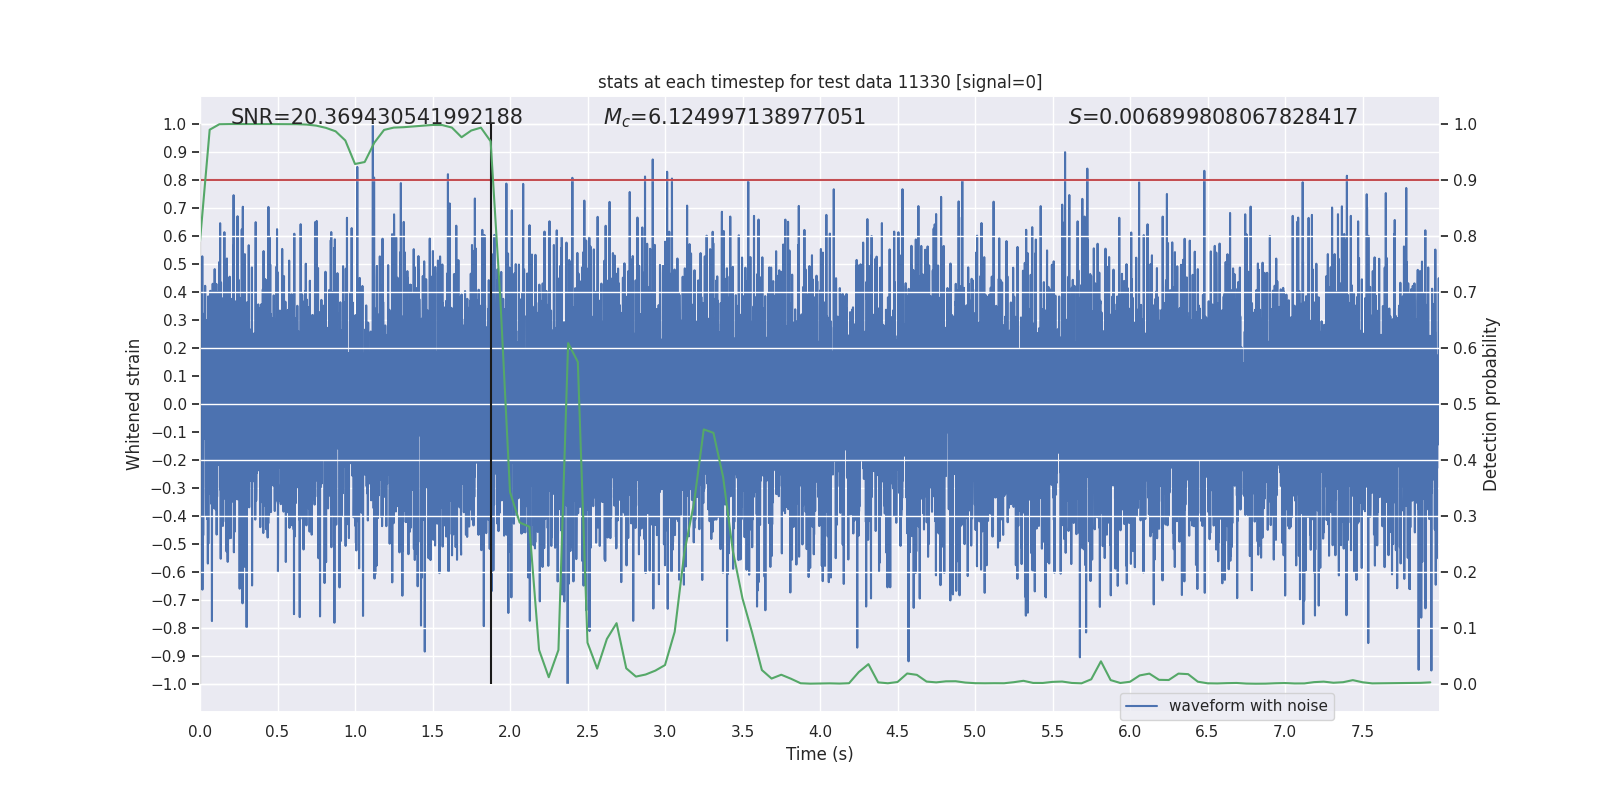
Task: Click the plot title mentioning test data 11330
Action: coord(820,82)
